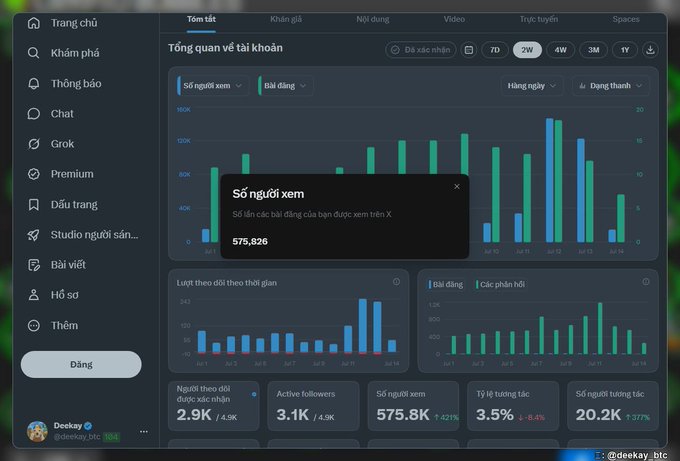Viewport: 680px width, 461px height.
Task: Open Tỷ lệ tương tác 3.5% card
Action: click(x=513, y=406)
